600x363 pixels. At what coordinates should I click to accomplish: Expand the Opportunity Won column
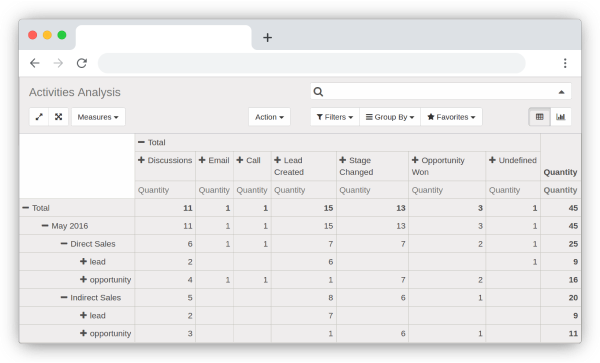coord(415,160)
